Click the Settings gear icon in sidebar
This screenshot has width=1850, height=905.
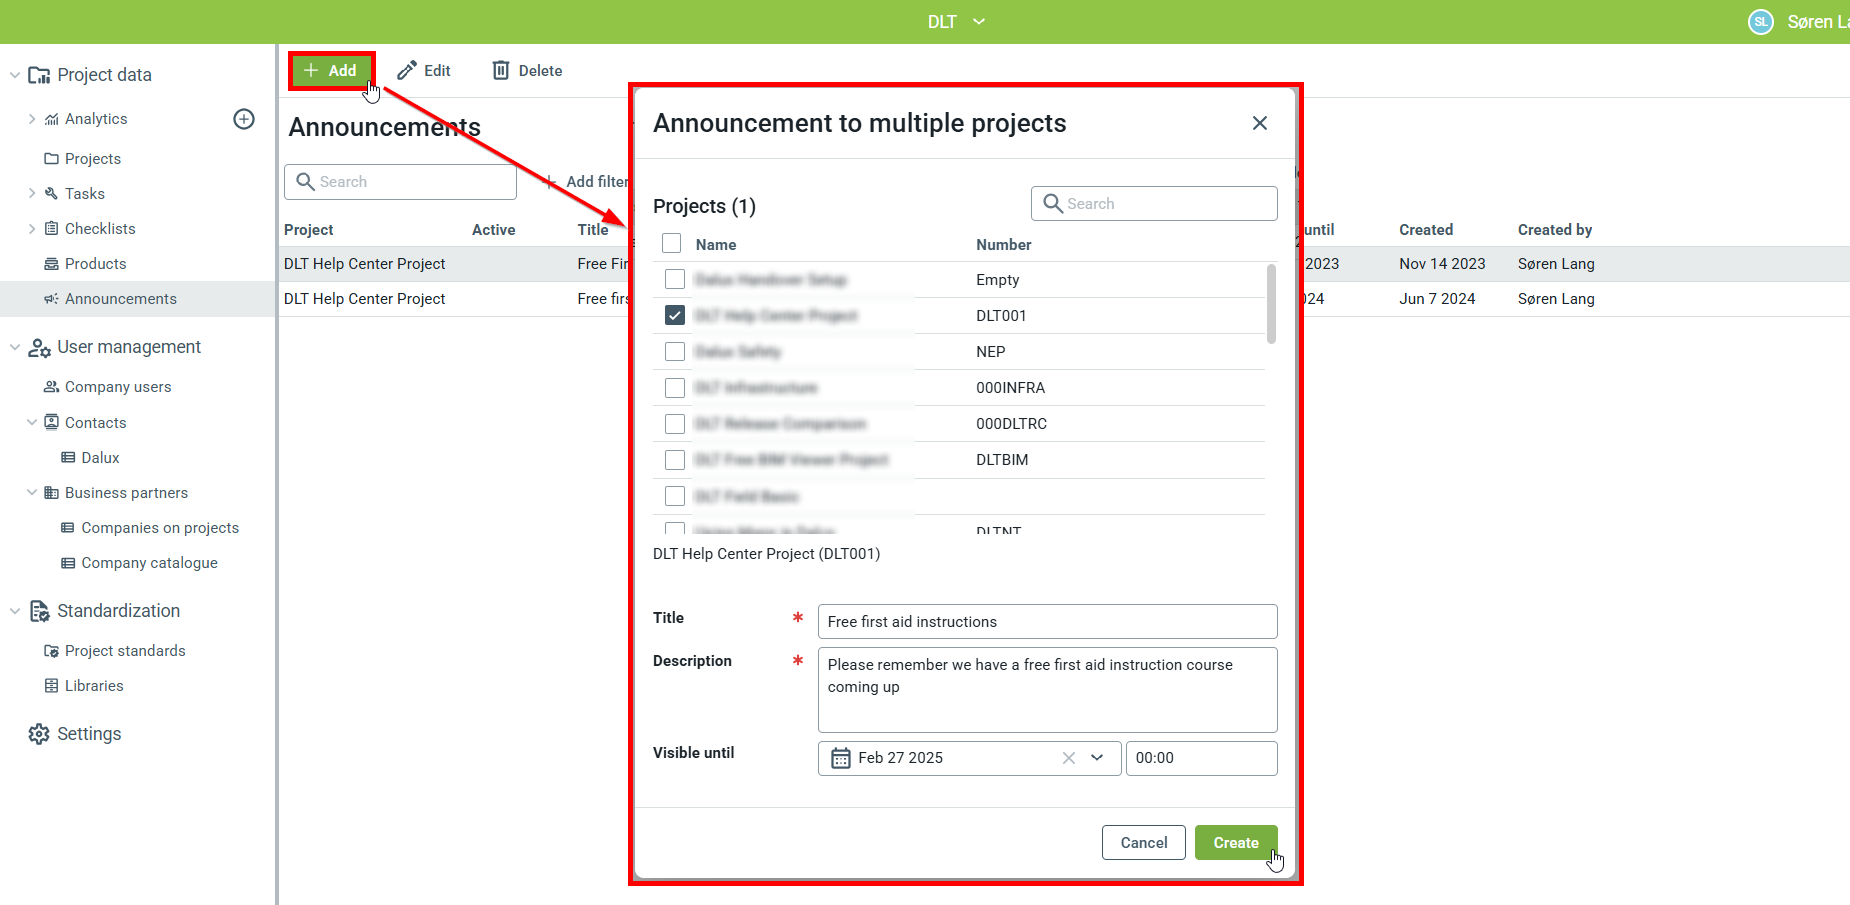[x=39, y=734]
